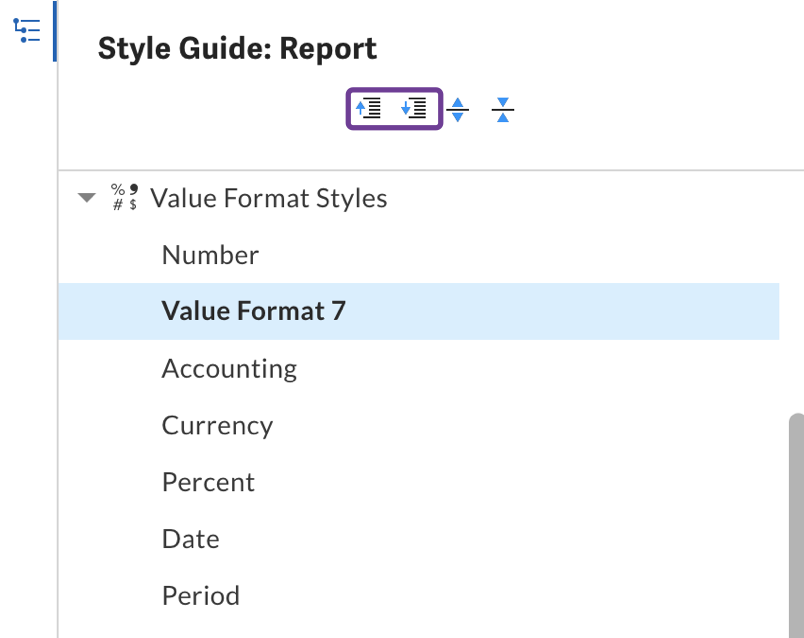Click the expand rows icon

pos(458,110)
